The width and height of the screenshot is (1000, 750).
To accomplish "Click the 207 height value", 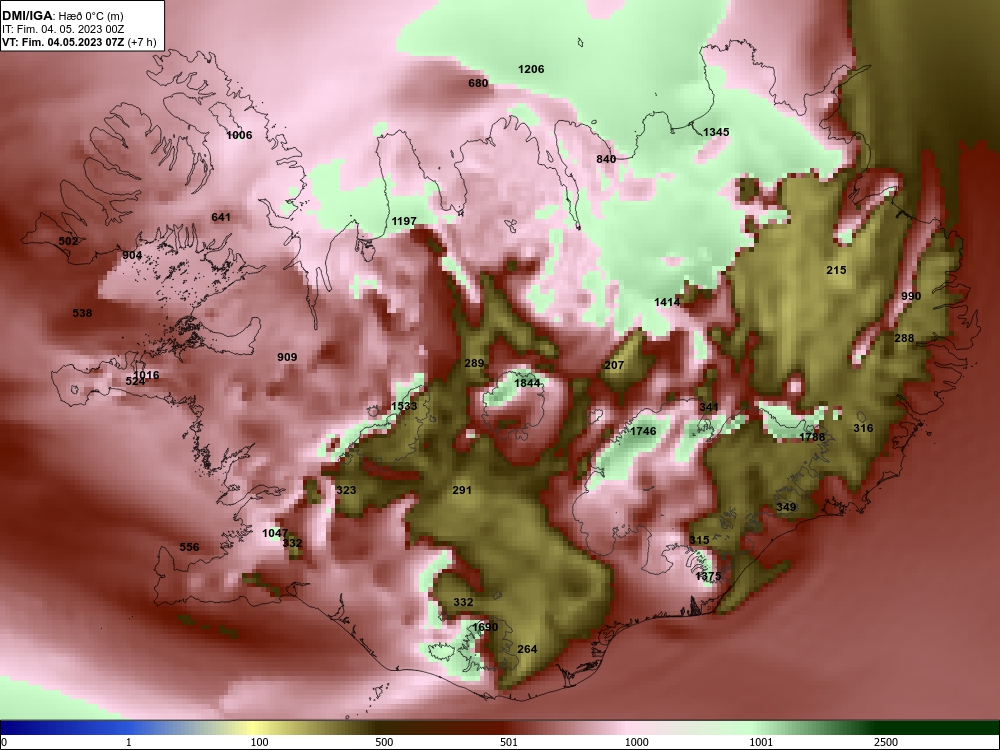I will (614, 365).
